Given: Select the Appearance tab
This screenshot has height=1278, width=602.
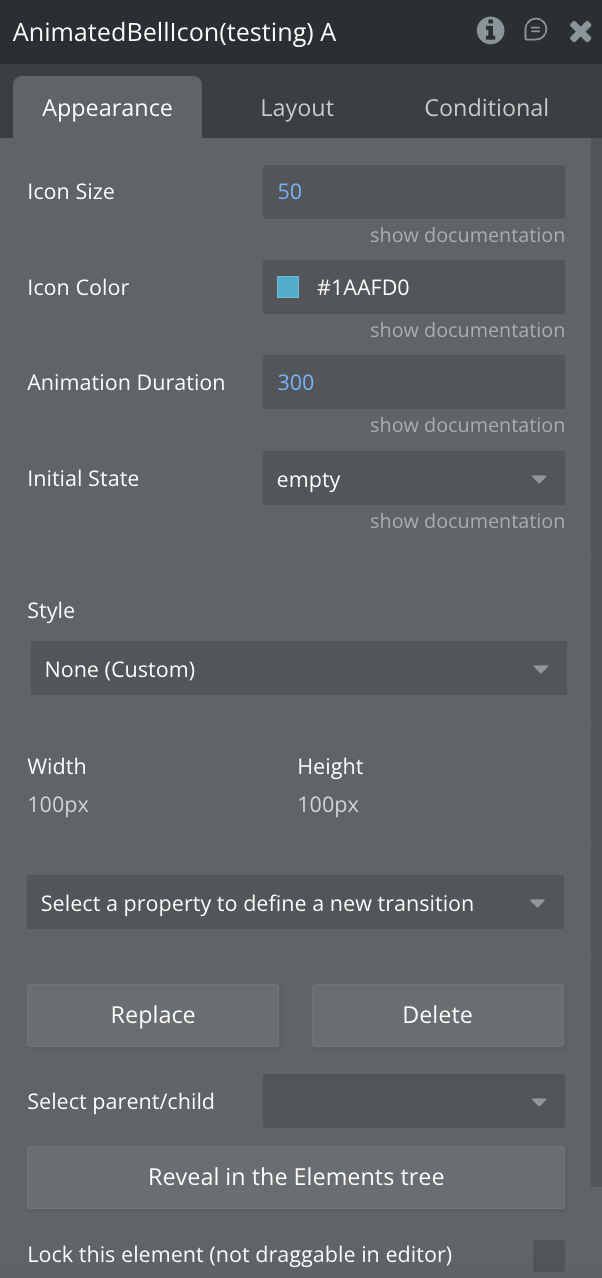Looking at the screenshot, I should click(107, 108).
